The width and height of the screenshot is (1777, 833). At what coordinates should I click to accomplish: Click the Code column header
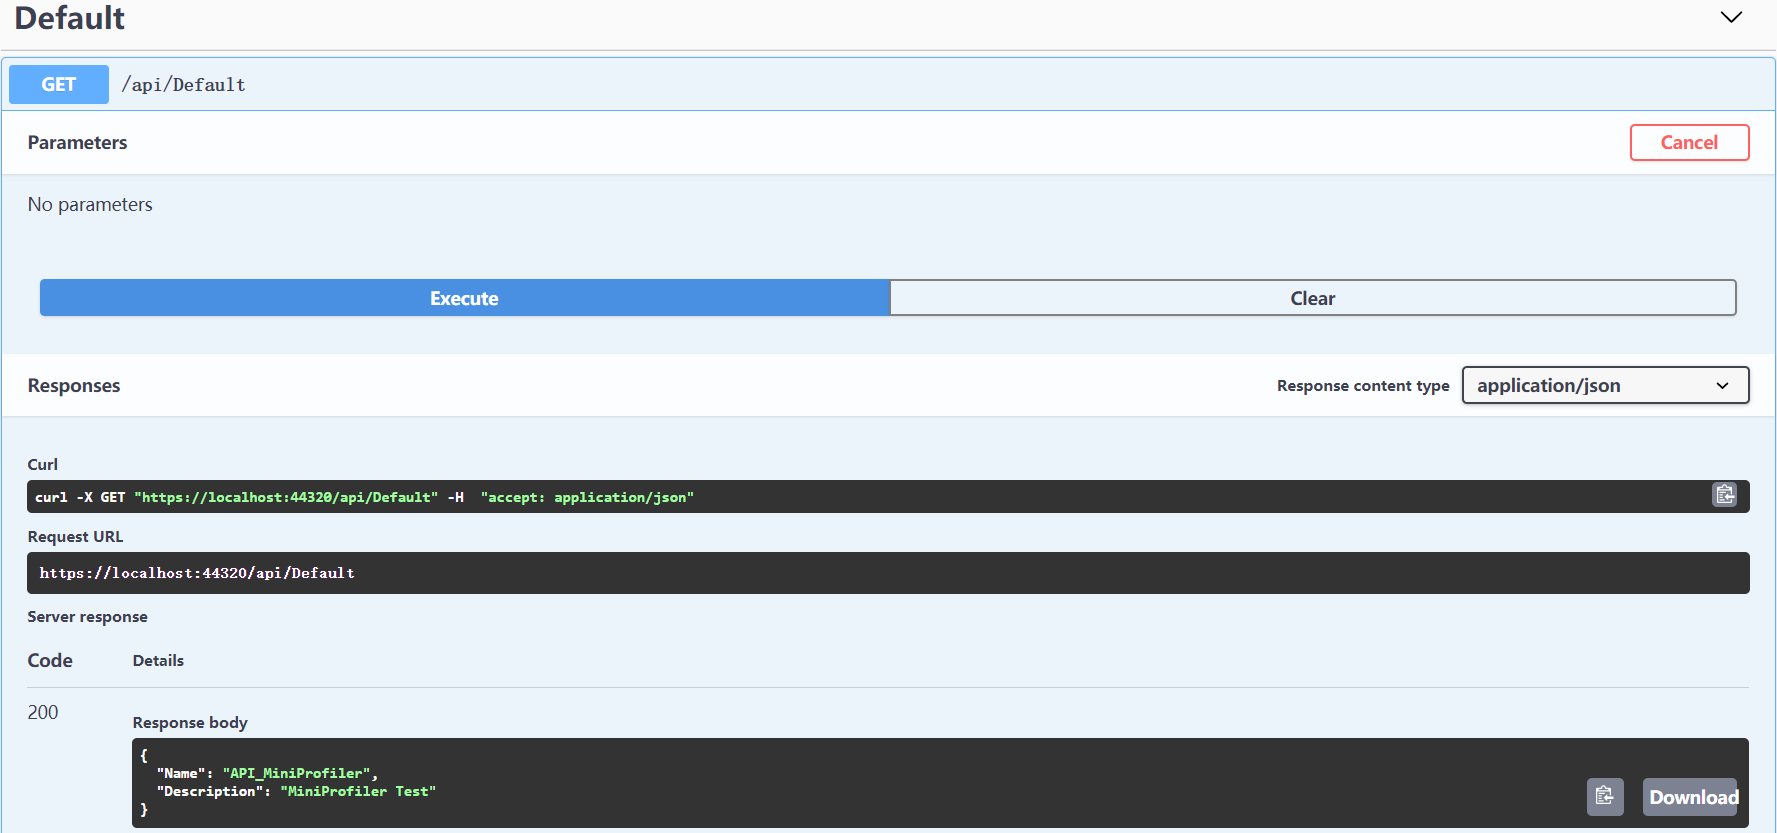click(50, 660)
